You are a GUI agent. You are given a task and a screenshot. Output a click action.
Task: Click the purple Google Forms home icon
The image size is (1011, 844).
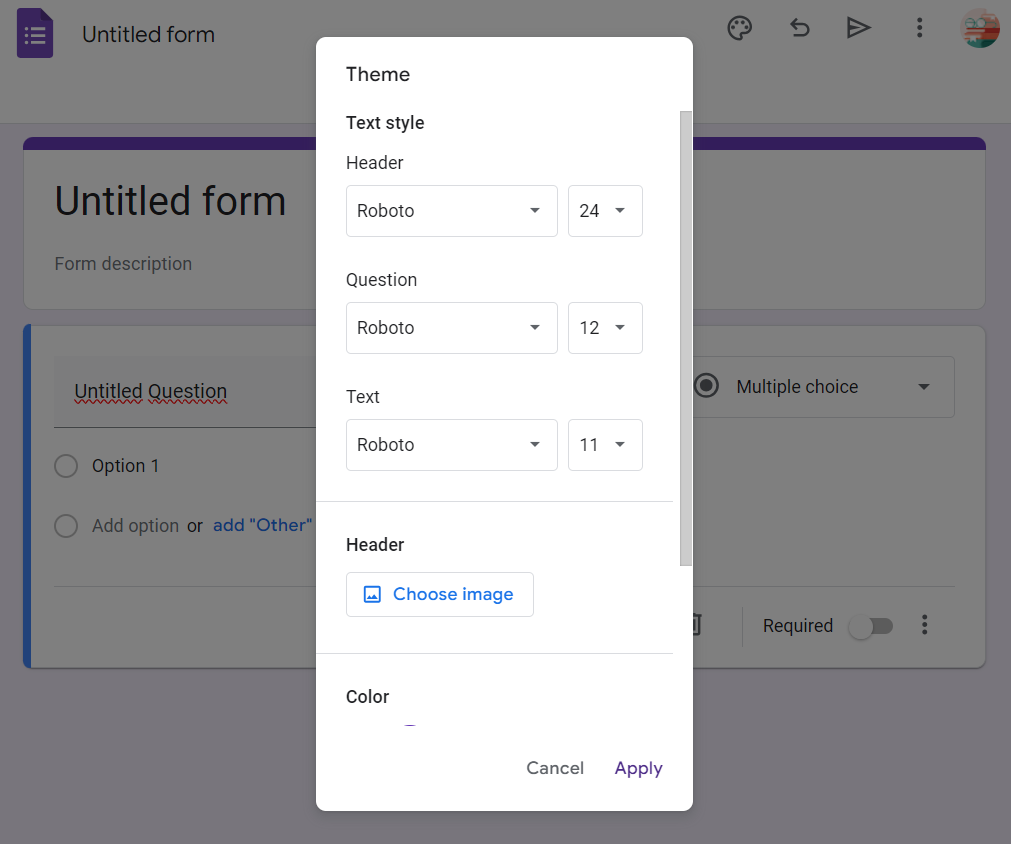(35, 33)
